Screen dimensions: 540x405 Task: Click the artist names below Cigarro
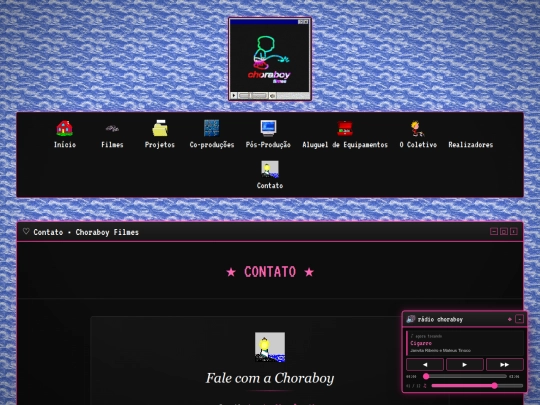(440, 350)
